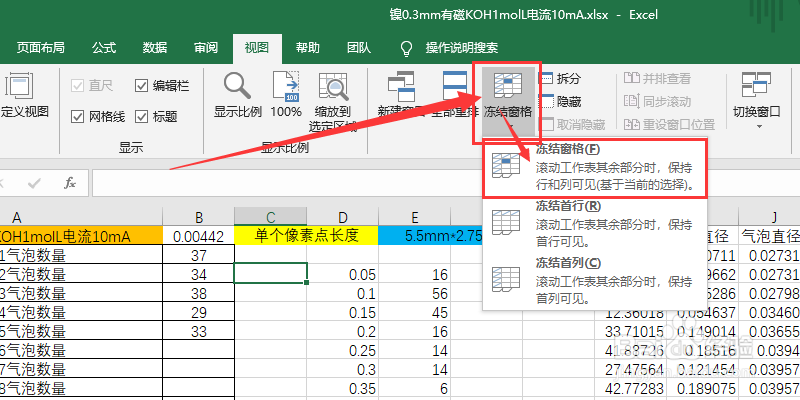800x400 pixels.
Task: Open the Team tab
Action: tap(359, 48)
